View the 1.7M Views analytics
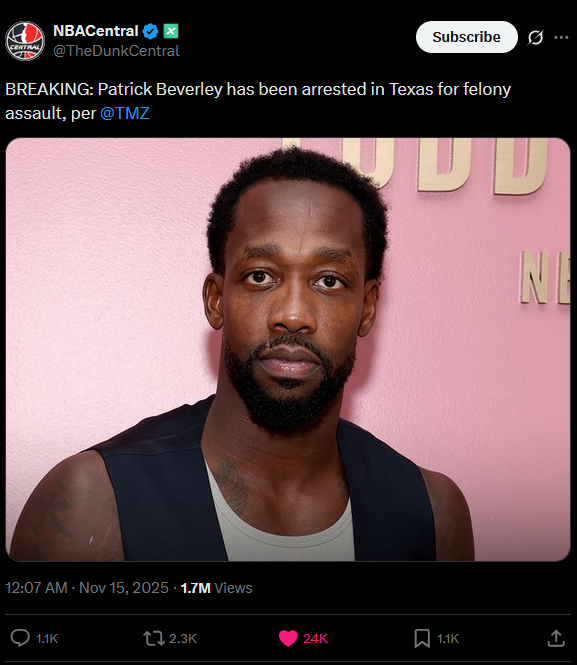Image resolution: width=577 pixels, height=665 pixels. click(216, 588)
